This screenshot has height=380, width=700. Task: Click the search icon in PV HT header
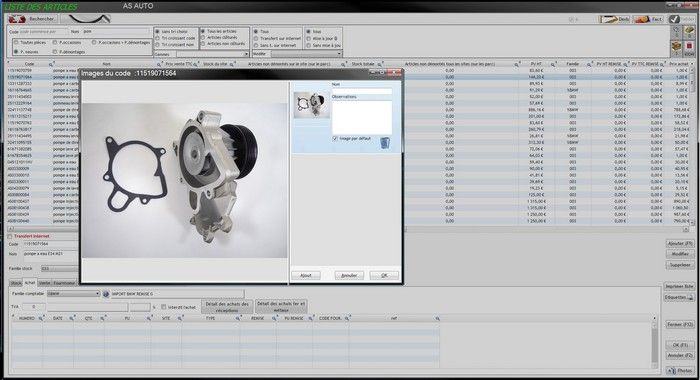(x=552, y=64)
